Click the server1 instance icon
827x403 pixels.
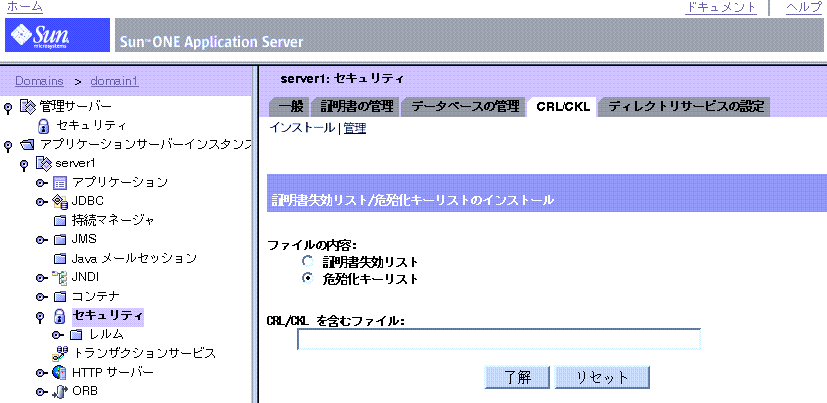(43, 164)
